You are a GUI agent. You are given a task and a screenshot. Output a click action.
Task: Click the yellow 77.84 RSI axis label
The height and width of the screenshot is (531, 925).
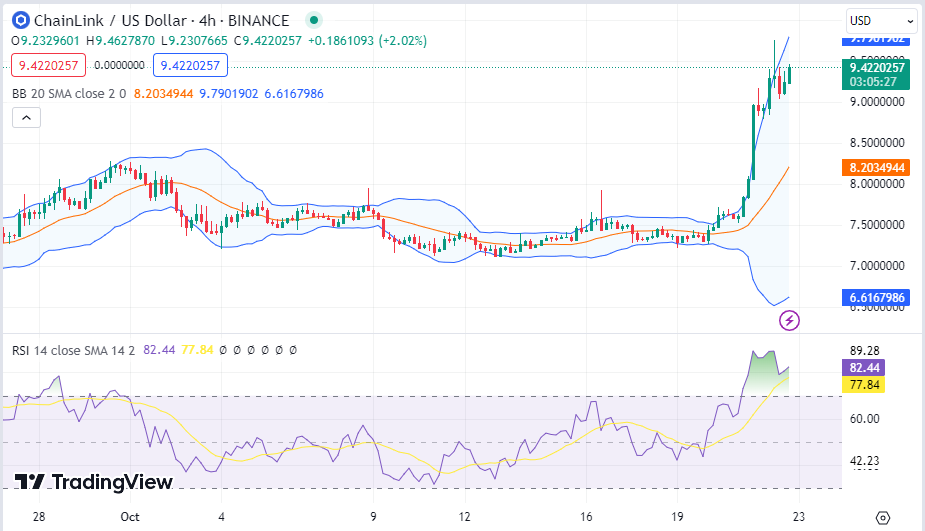864,385
